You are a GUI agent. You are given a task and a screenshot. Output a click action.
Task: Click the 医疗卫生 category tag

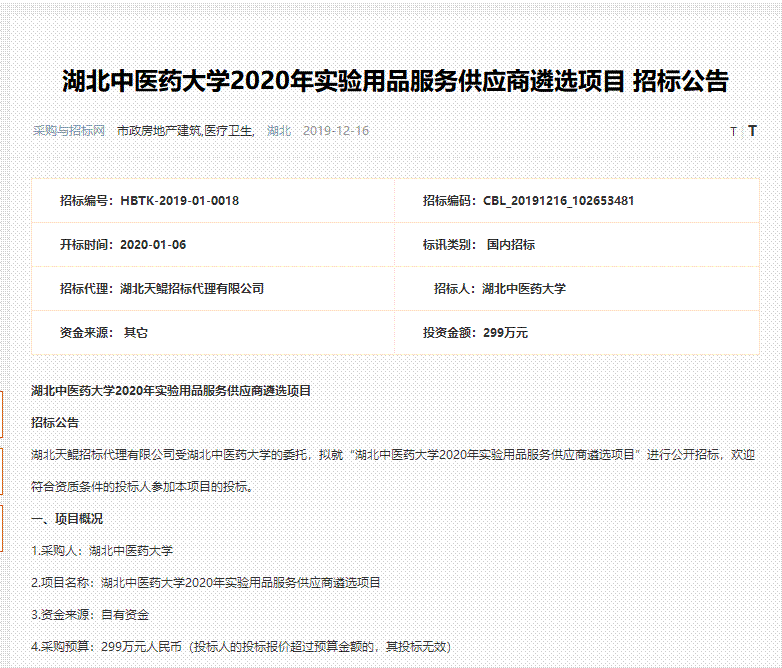pyautogui.click(x=229, y=131)
